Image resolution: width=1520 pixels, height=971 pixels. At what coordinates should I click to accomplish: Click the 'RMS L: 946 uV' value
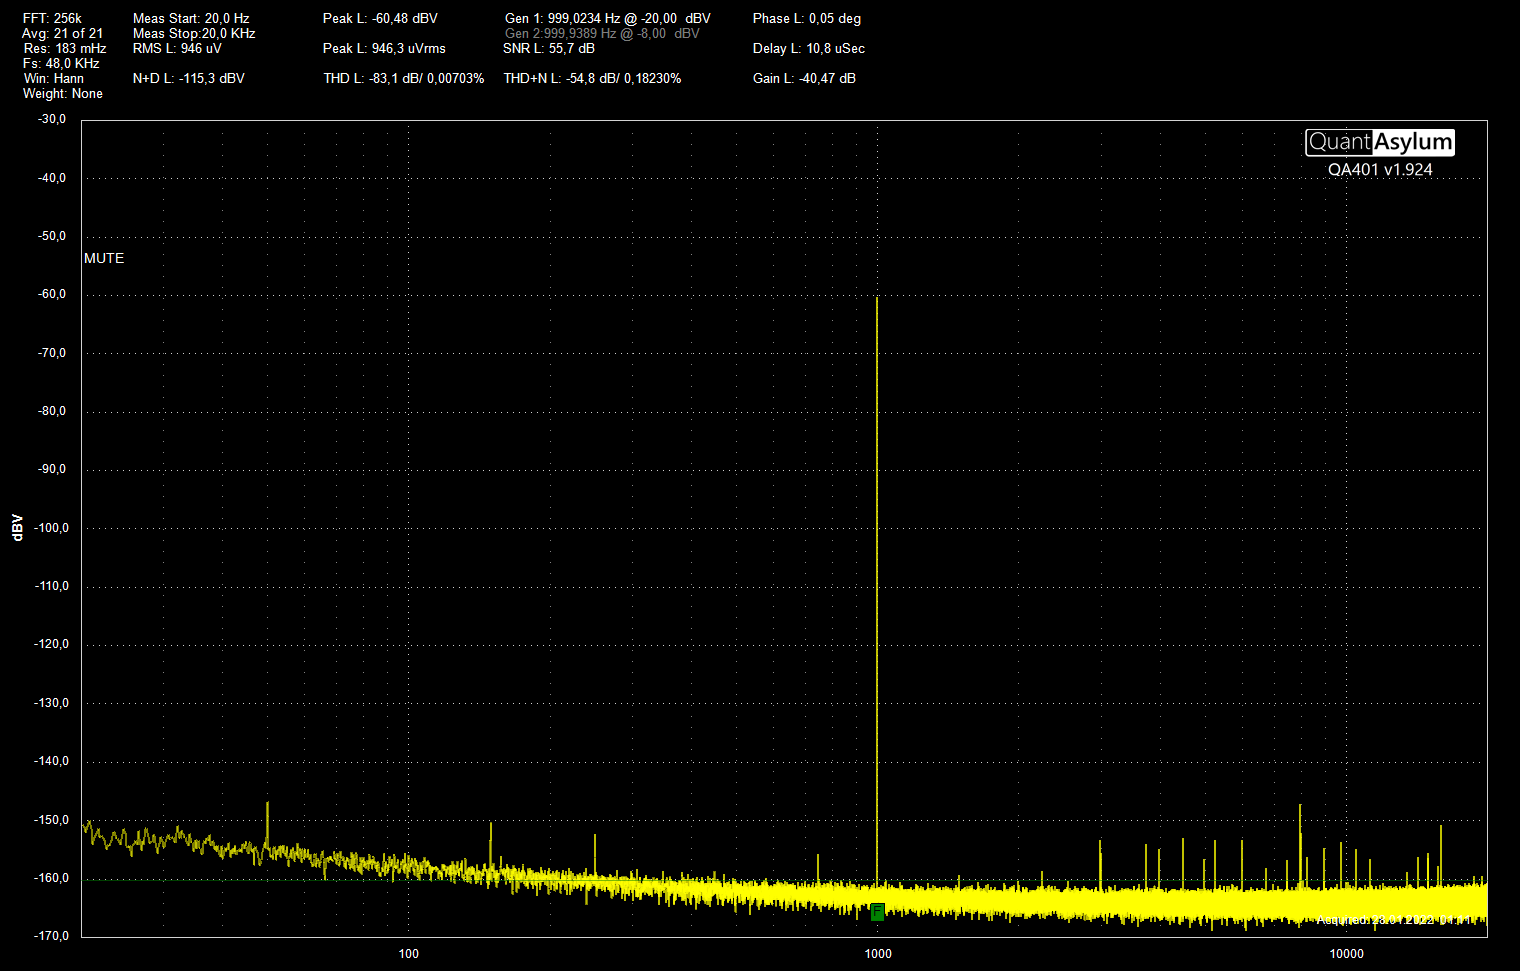177,48
